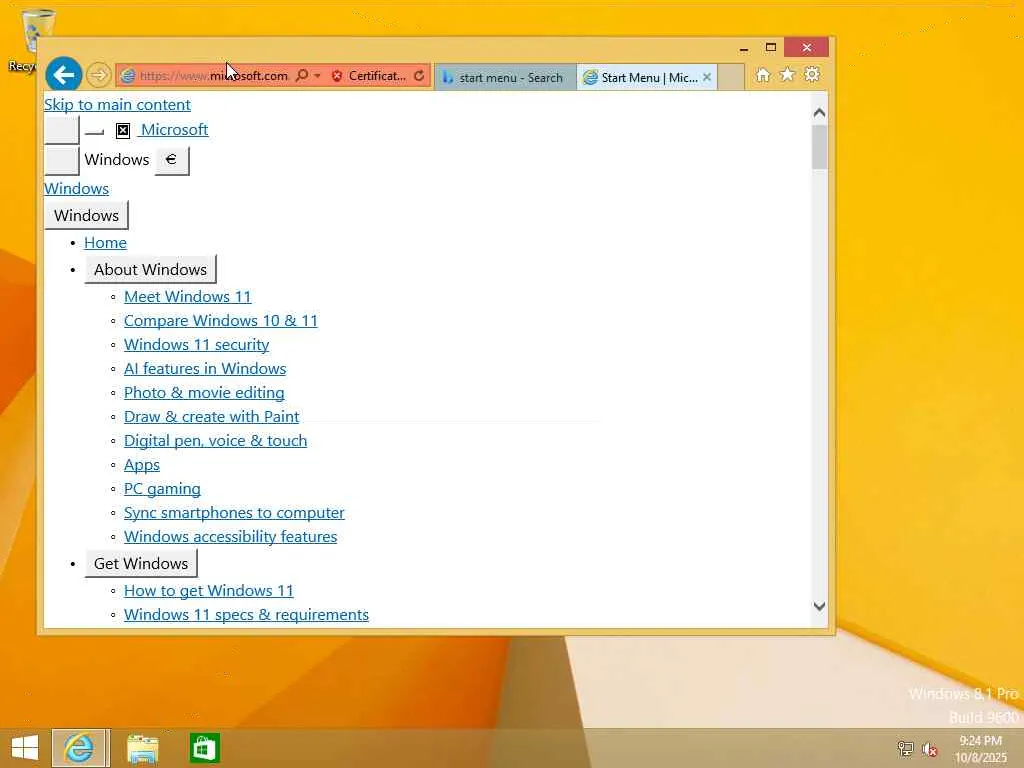The image size is (1024, 768).
Task: Follow the 'Skip to main content' link
Action: pyautogui.click(x=117, y=104)
